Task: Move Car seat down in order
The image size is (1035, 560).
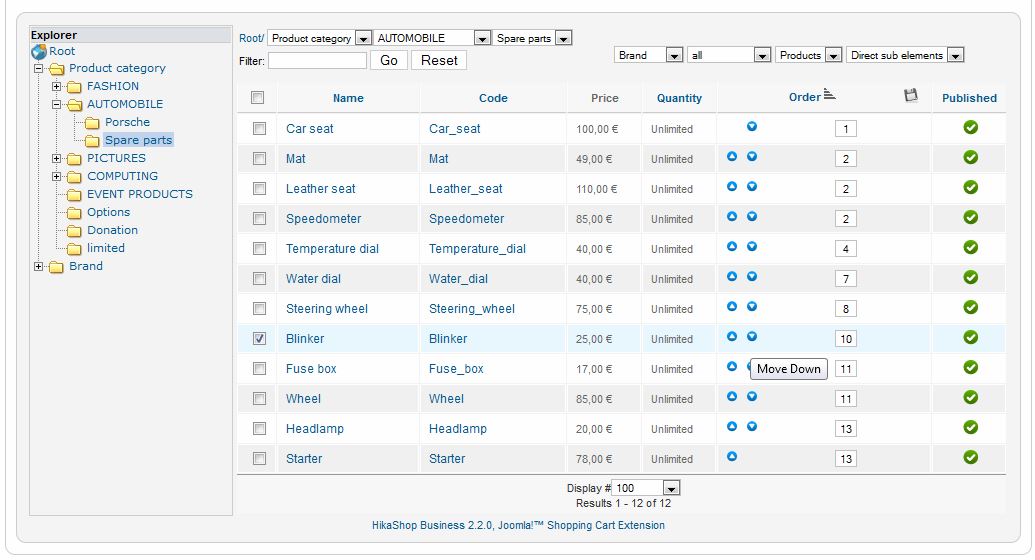Action: click(x=752, y=126)
